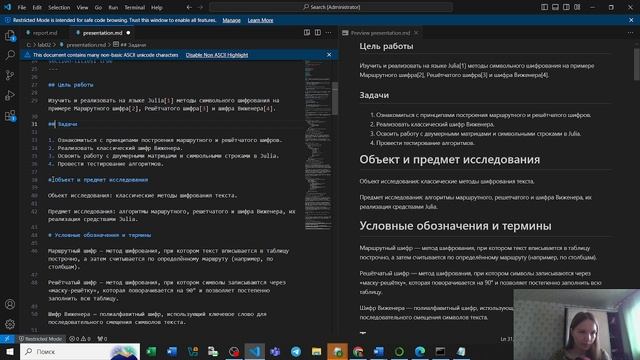The height and width of the screenshot is (360, 640).
Task: Open the Edit menu
Action: pos(37,7)
